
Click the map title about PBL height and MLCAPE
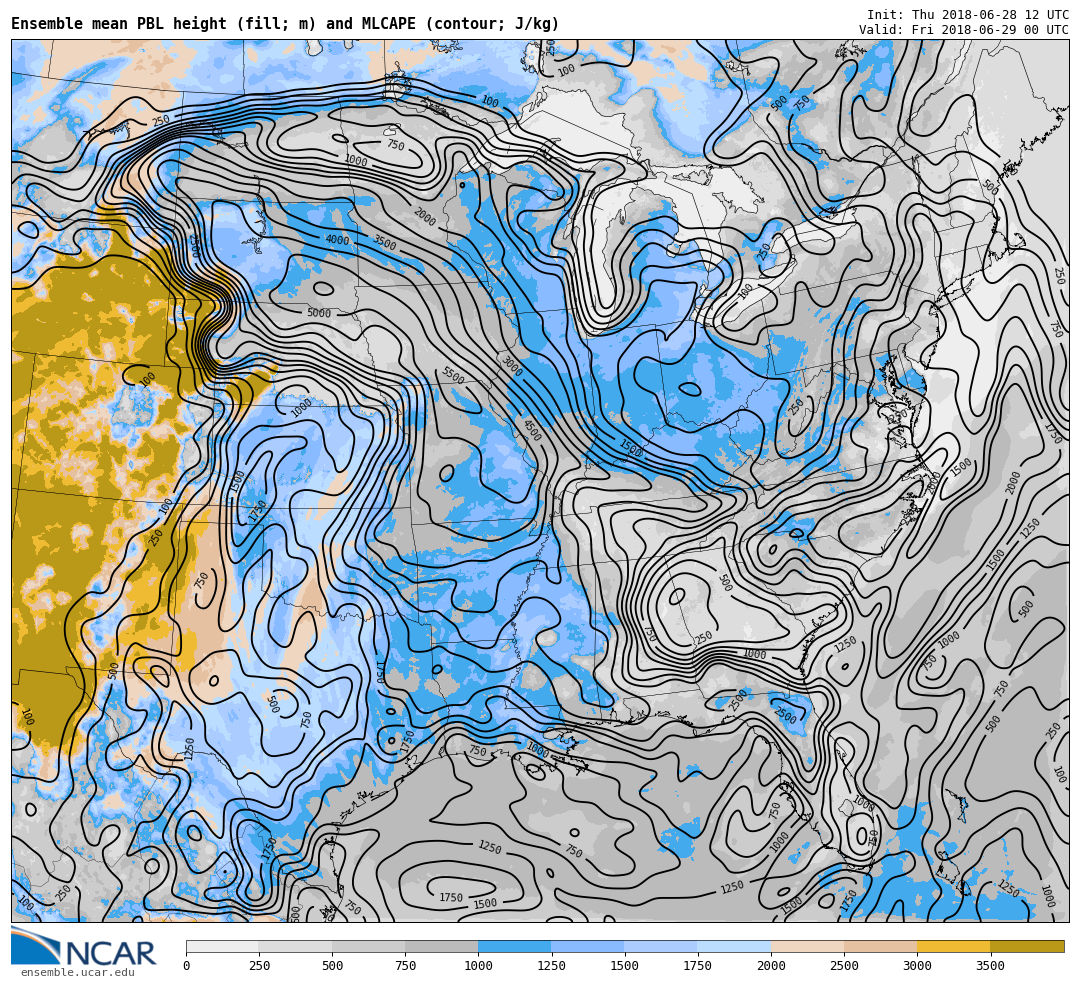tap(285, 24)
